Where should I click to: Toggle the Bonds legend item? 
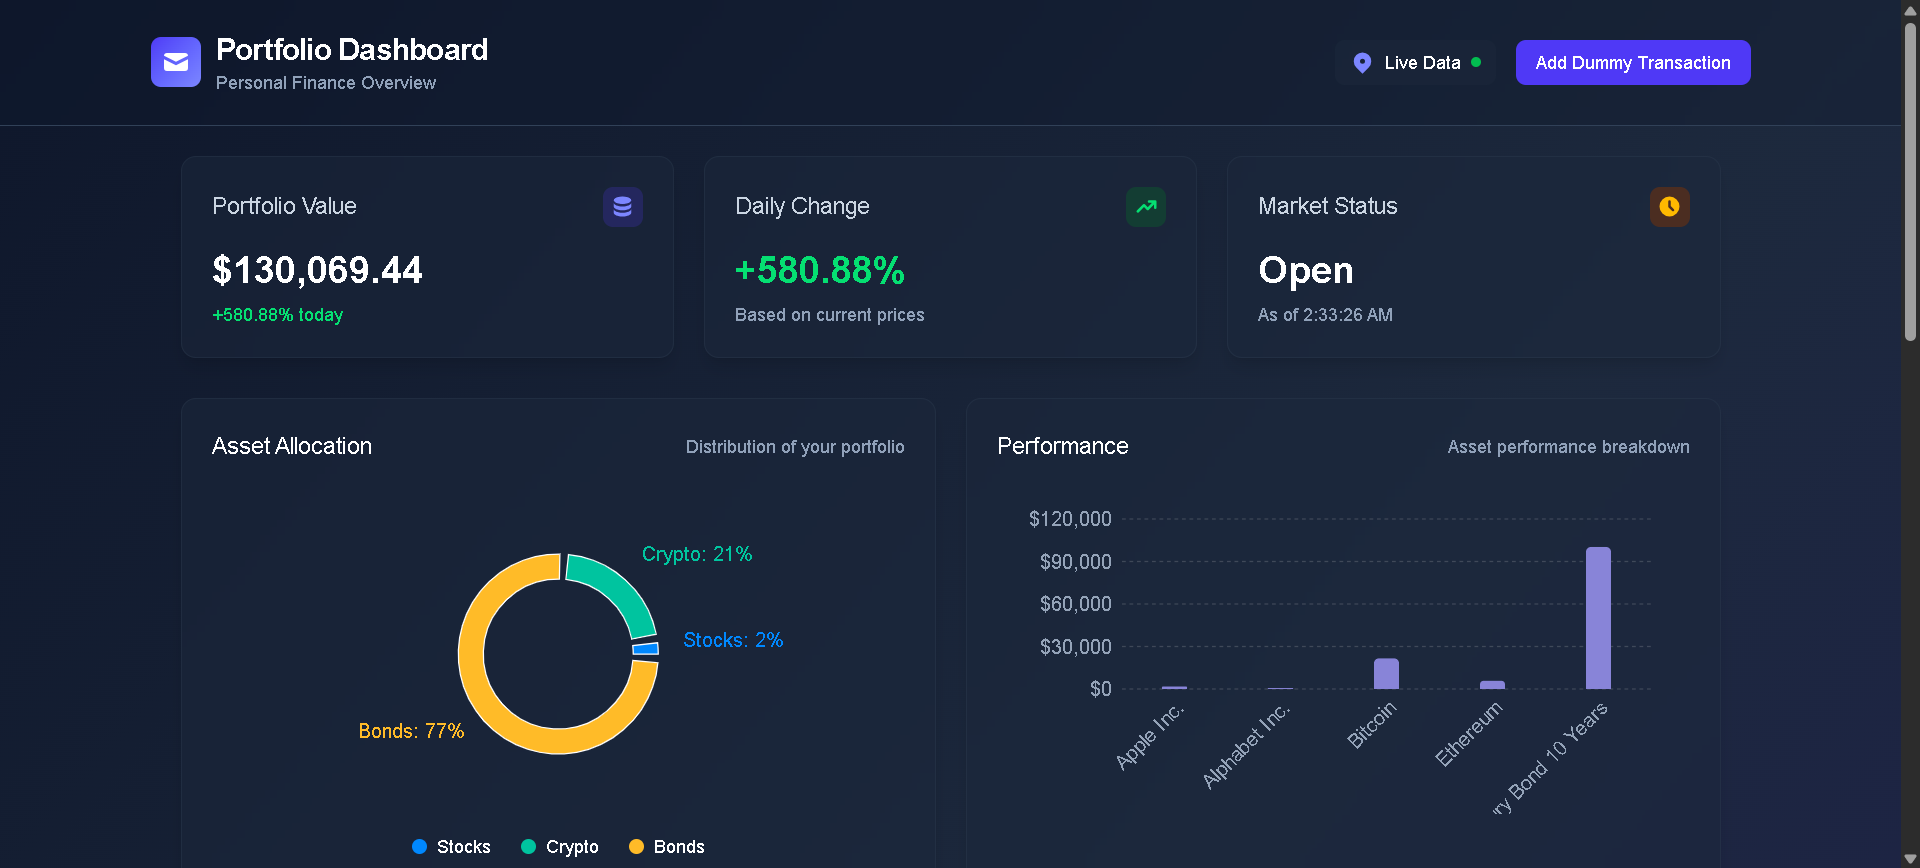pos(667,847)
